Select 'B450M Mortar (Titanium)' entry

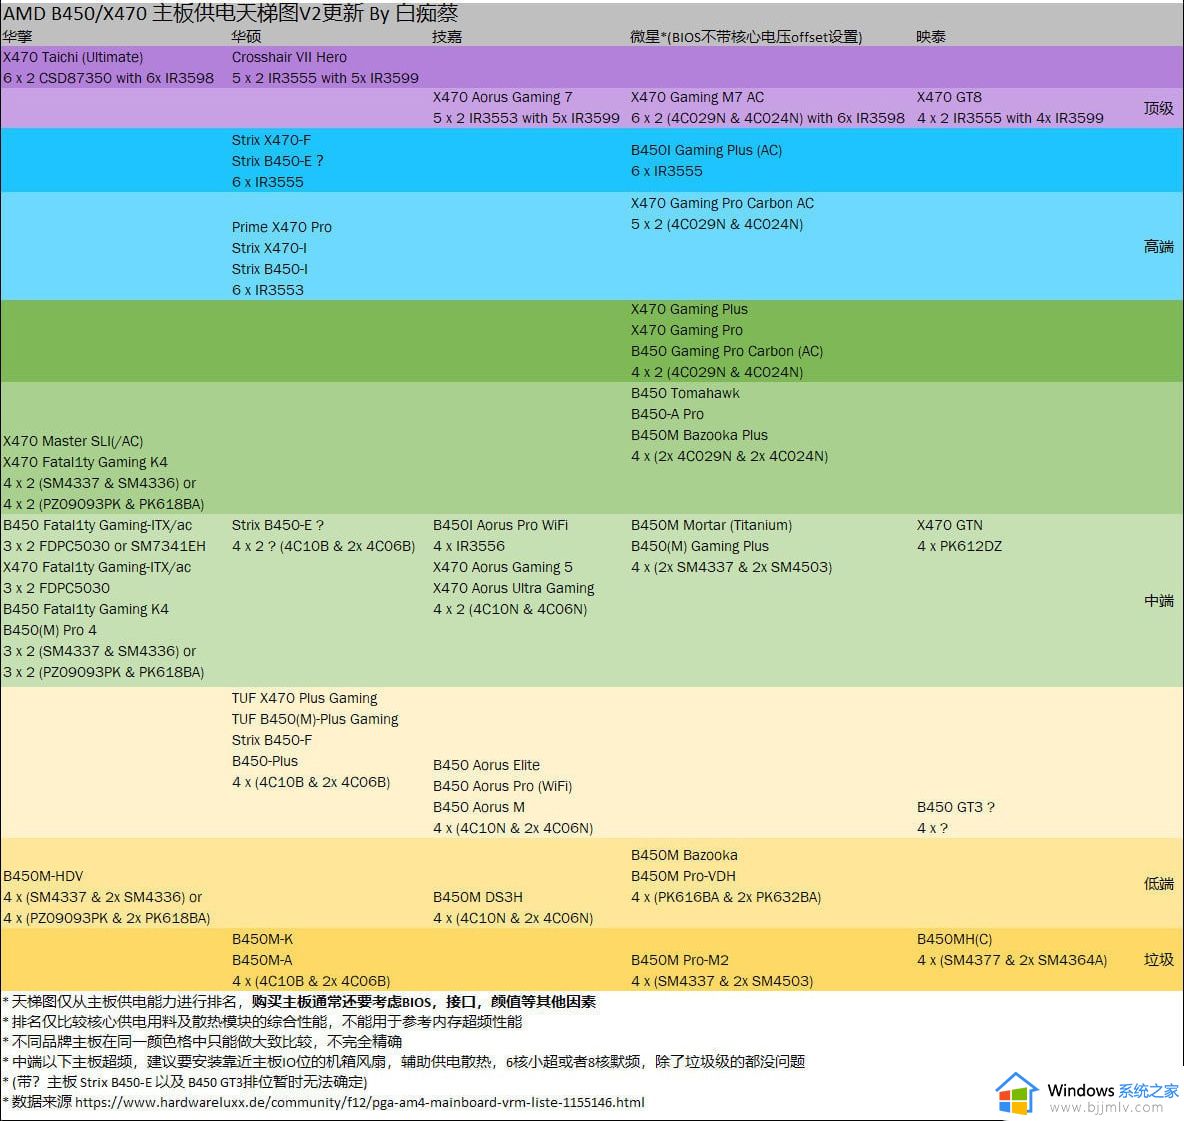pyautogui.click(x=712, y=525)
